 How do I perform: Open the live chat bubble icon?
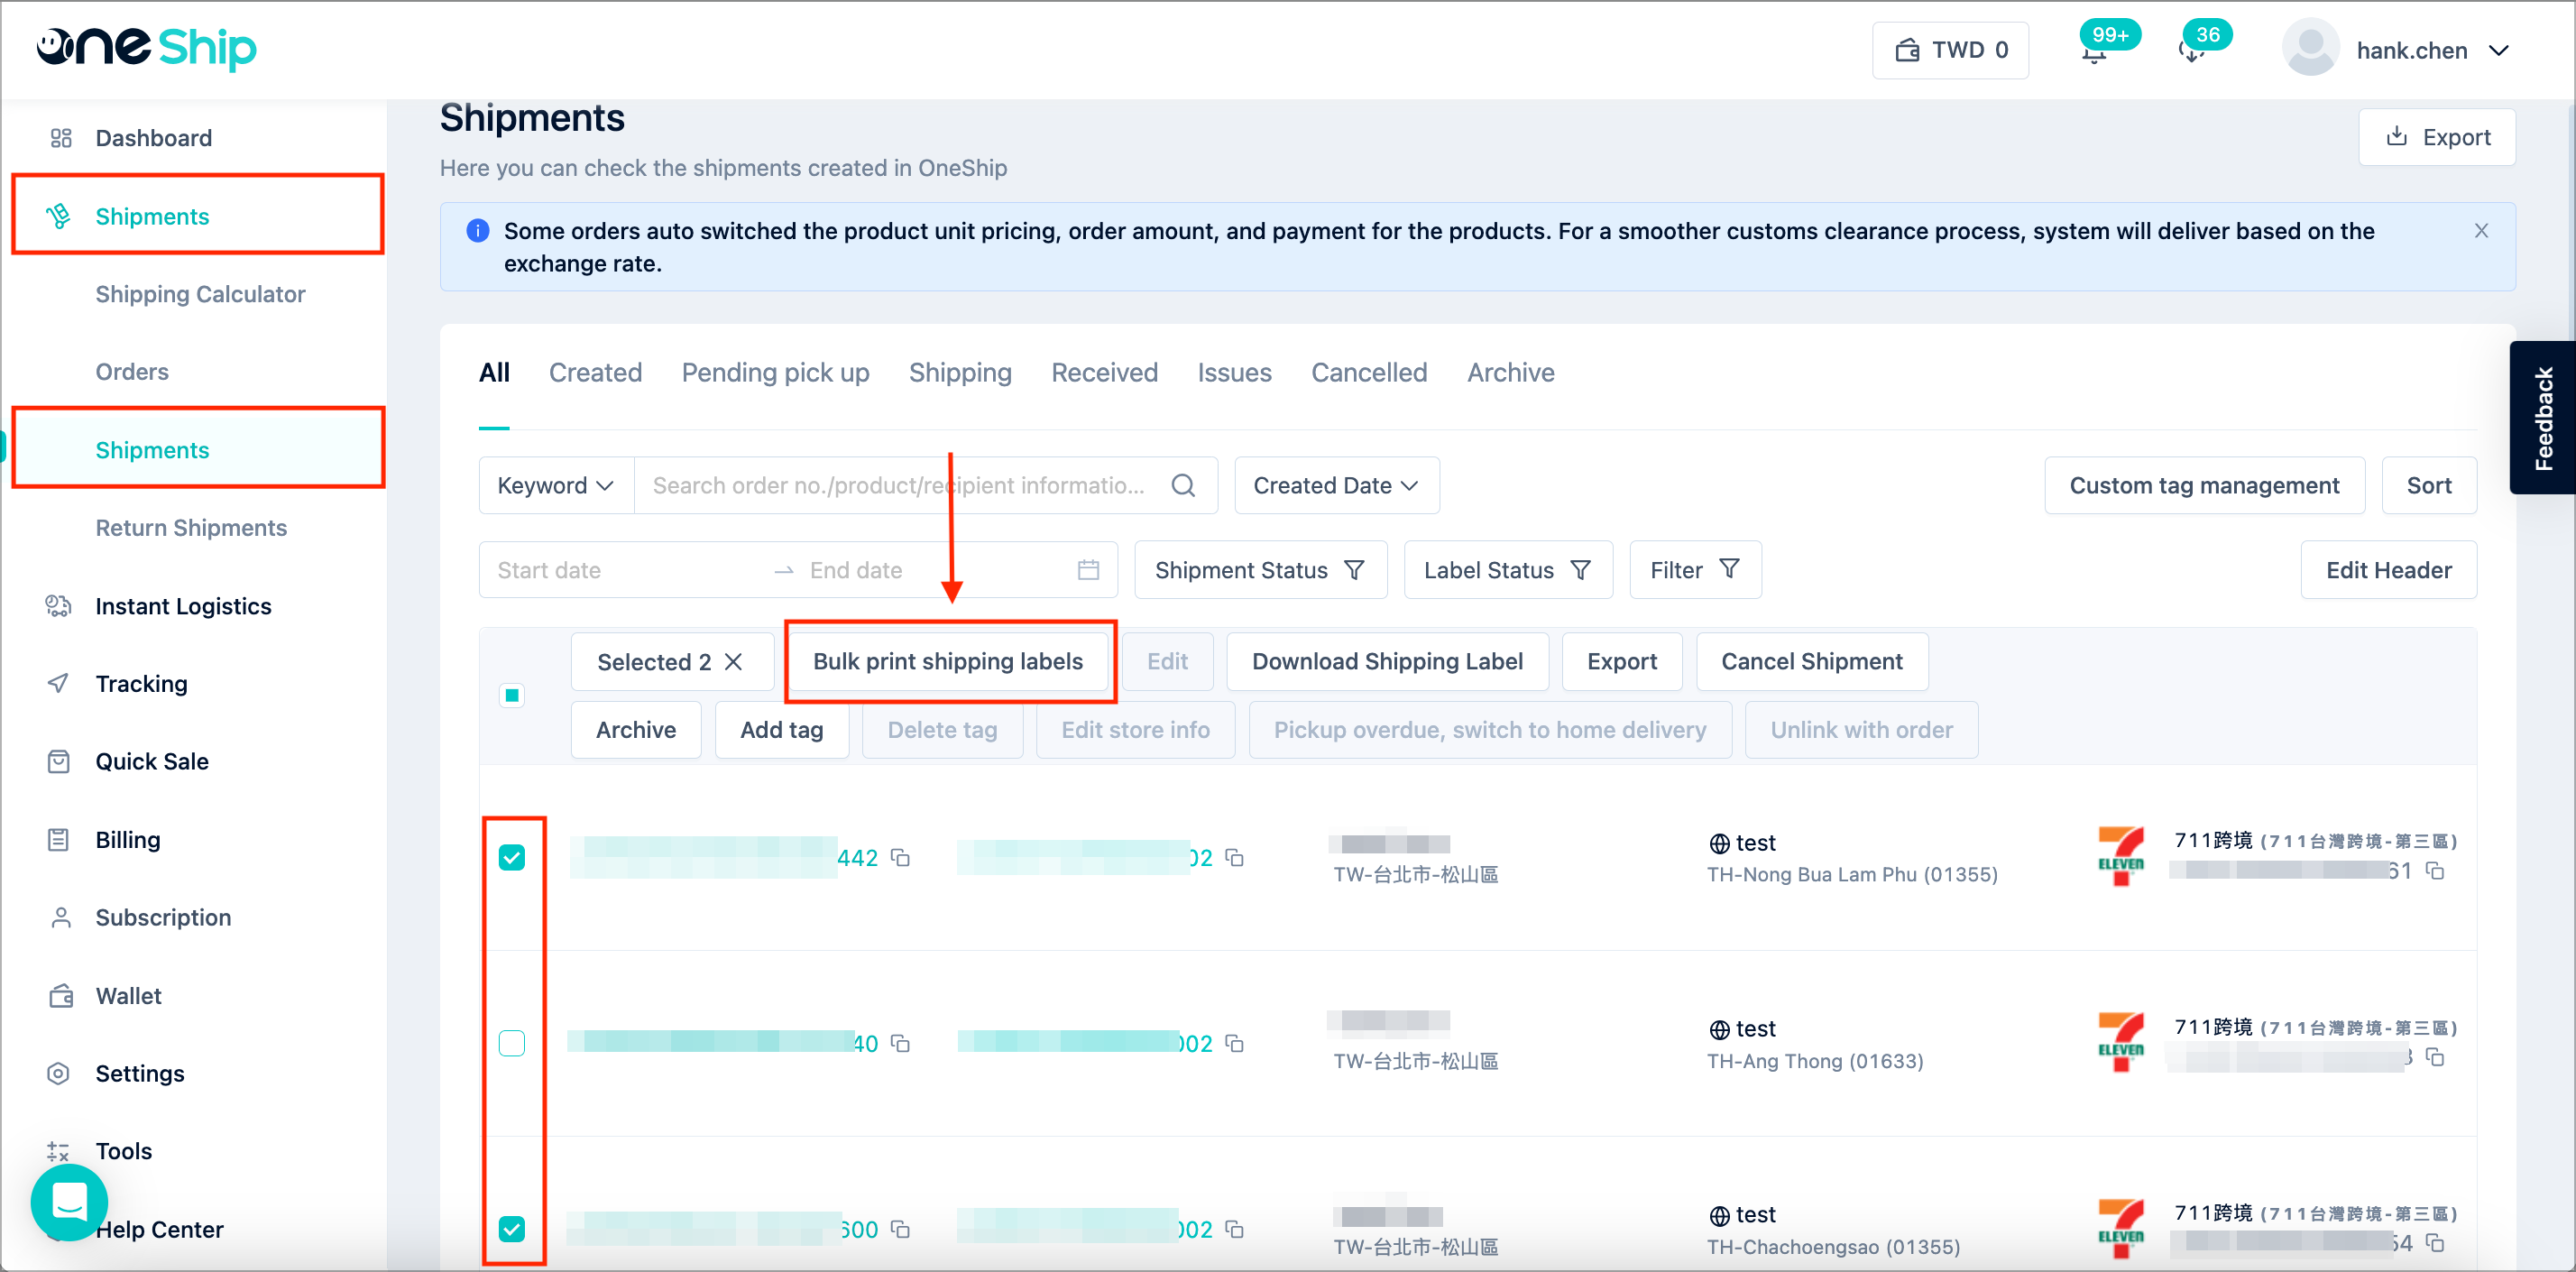click(69, 1201)
